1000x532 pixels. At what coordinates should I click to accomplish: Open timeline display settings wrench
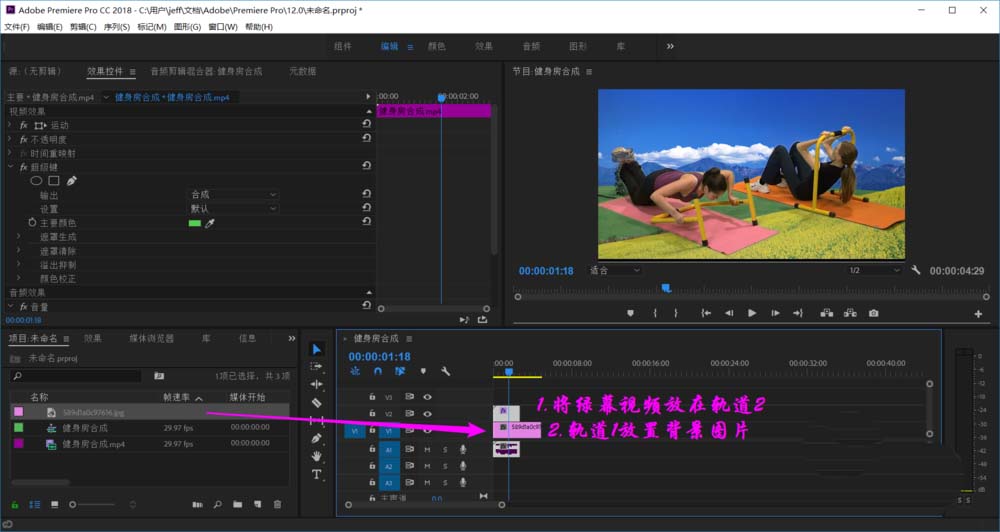pos(445,371)
